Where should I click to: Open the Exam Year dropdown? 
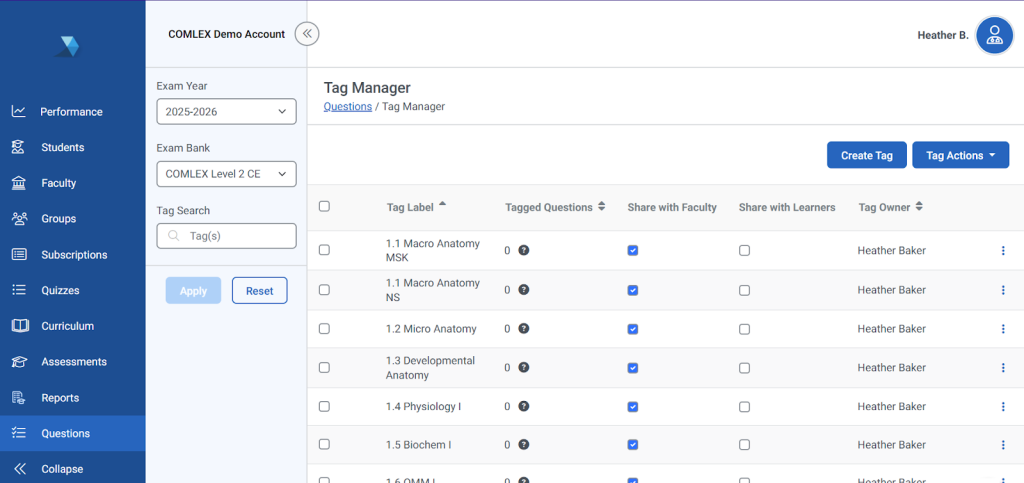226,112
